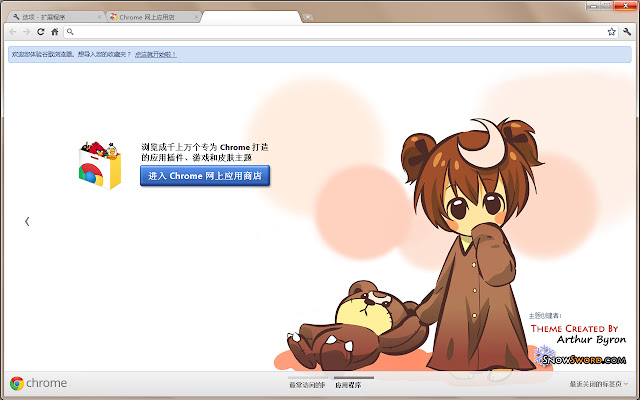The image size is (640, 400).
Task: Close the Chrome 网上应用店 tab
Action: (196, 17)
